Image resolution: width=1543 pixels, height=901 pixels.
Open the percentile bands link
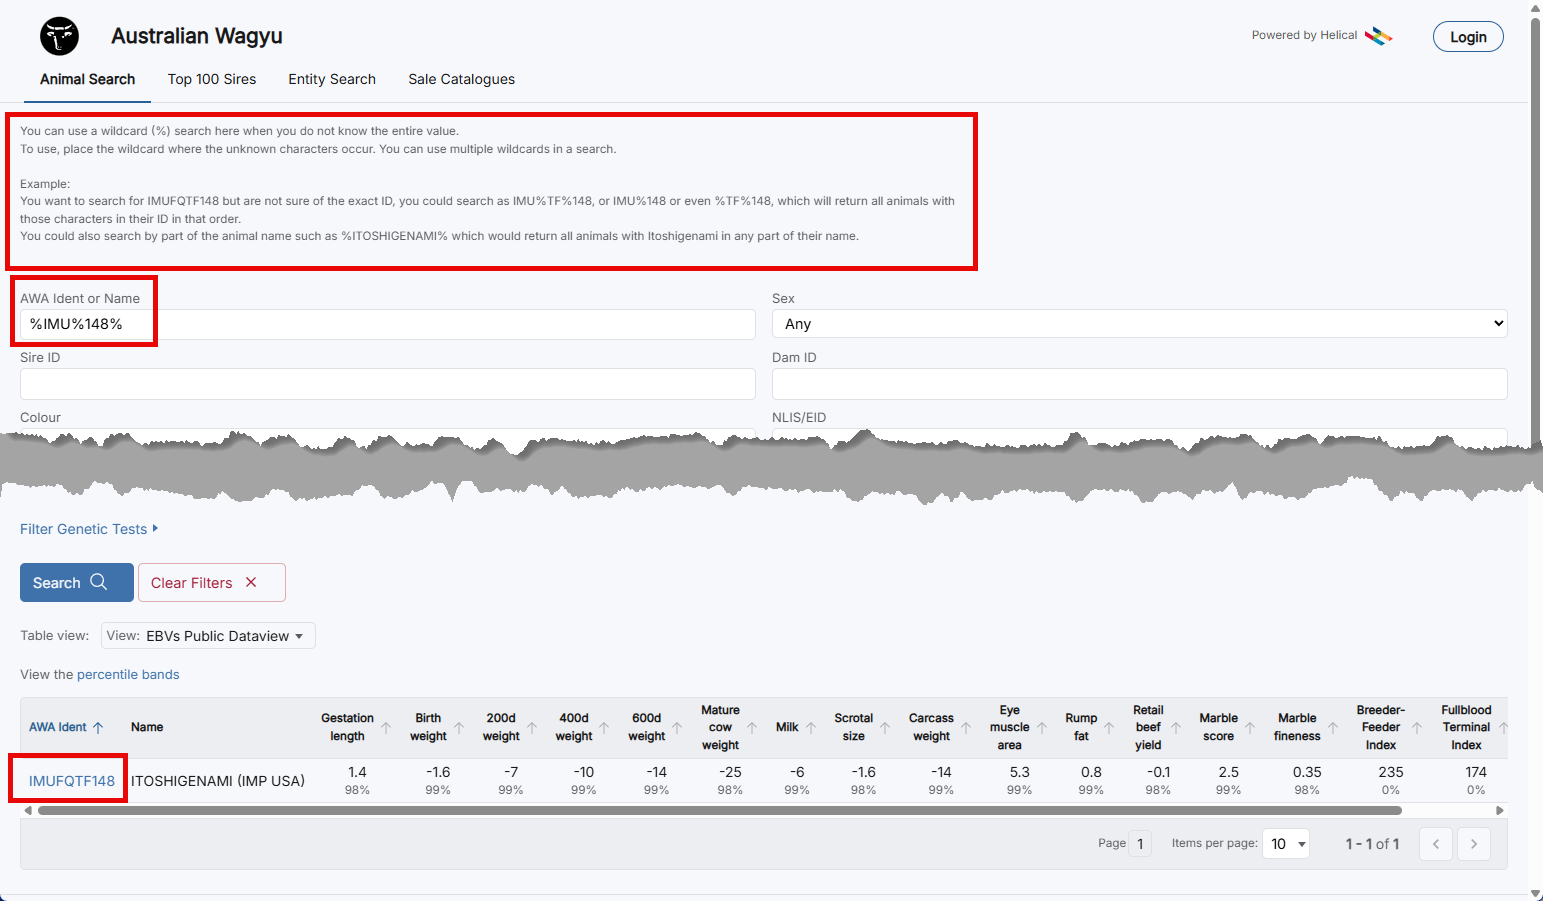coord(128,675)
